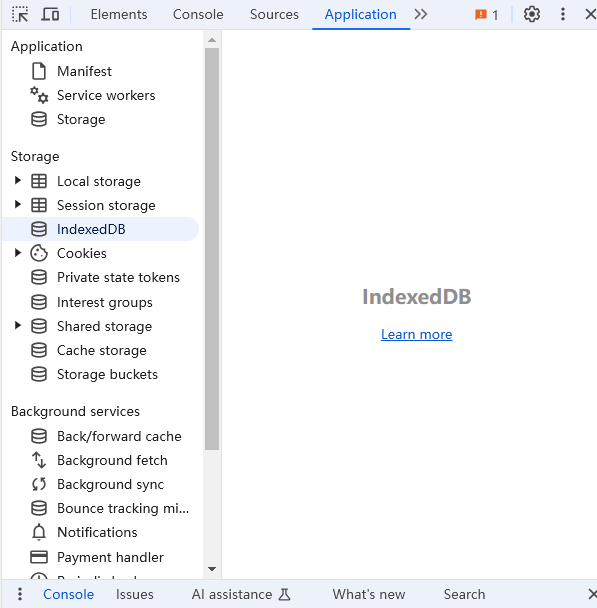Follow the Learn more link
Image resolution: width=597 pixels, height=608 pixels.
pos(416,334)
